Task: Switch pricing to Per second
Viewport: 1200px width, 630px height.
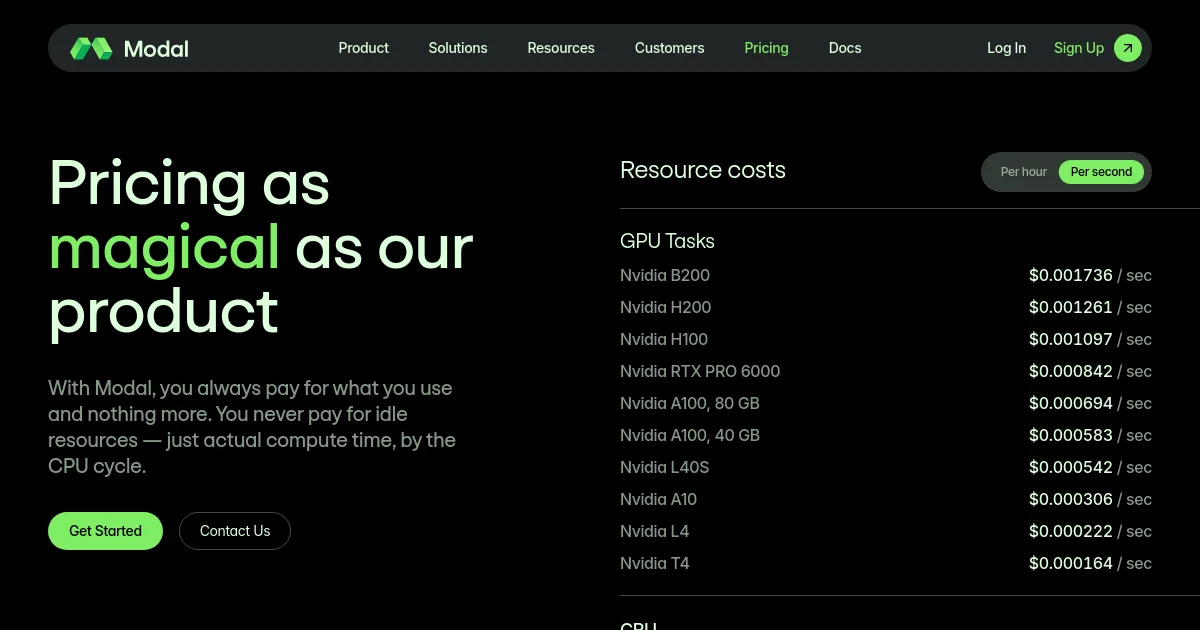Action: click(x=1101, y=172)
